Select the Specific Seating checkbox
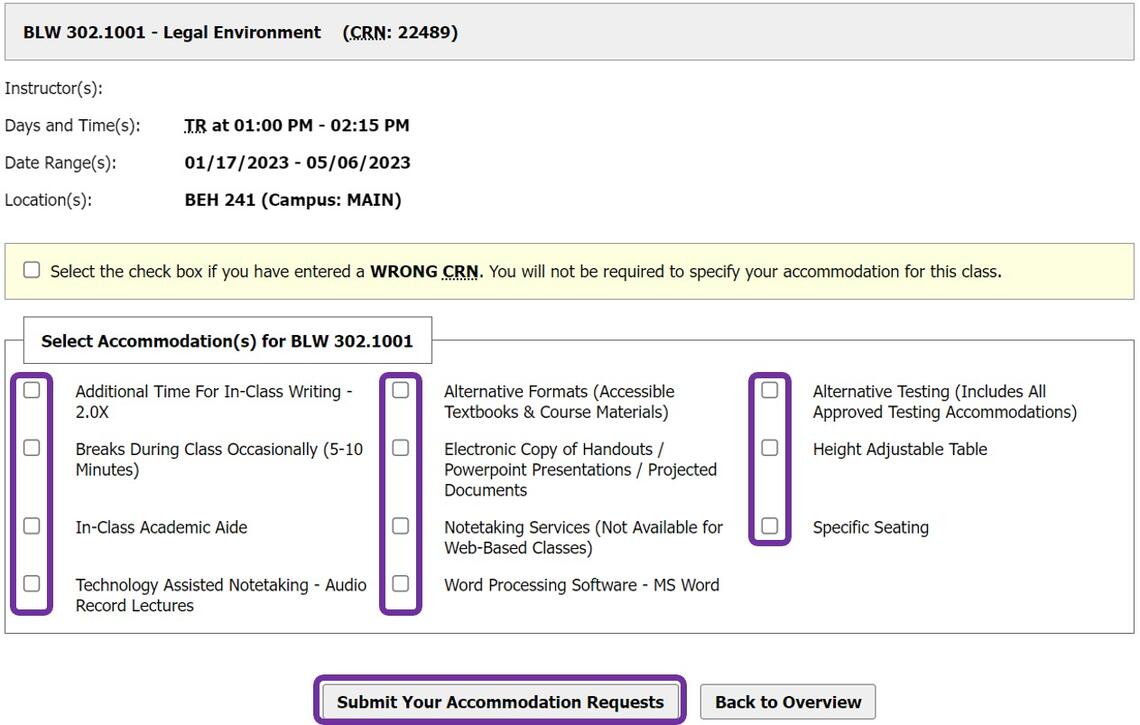Image resolution: width=1140 pixels, height=725 pixels. coord(769,525)
